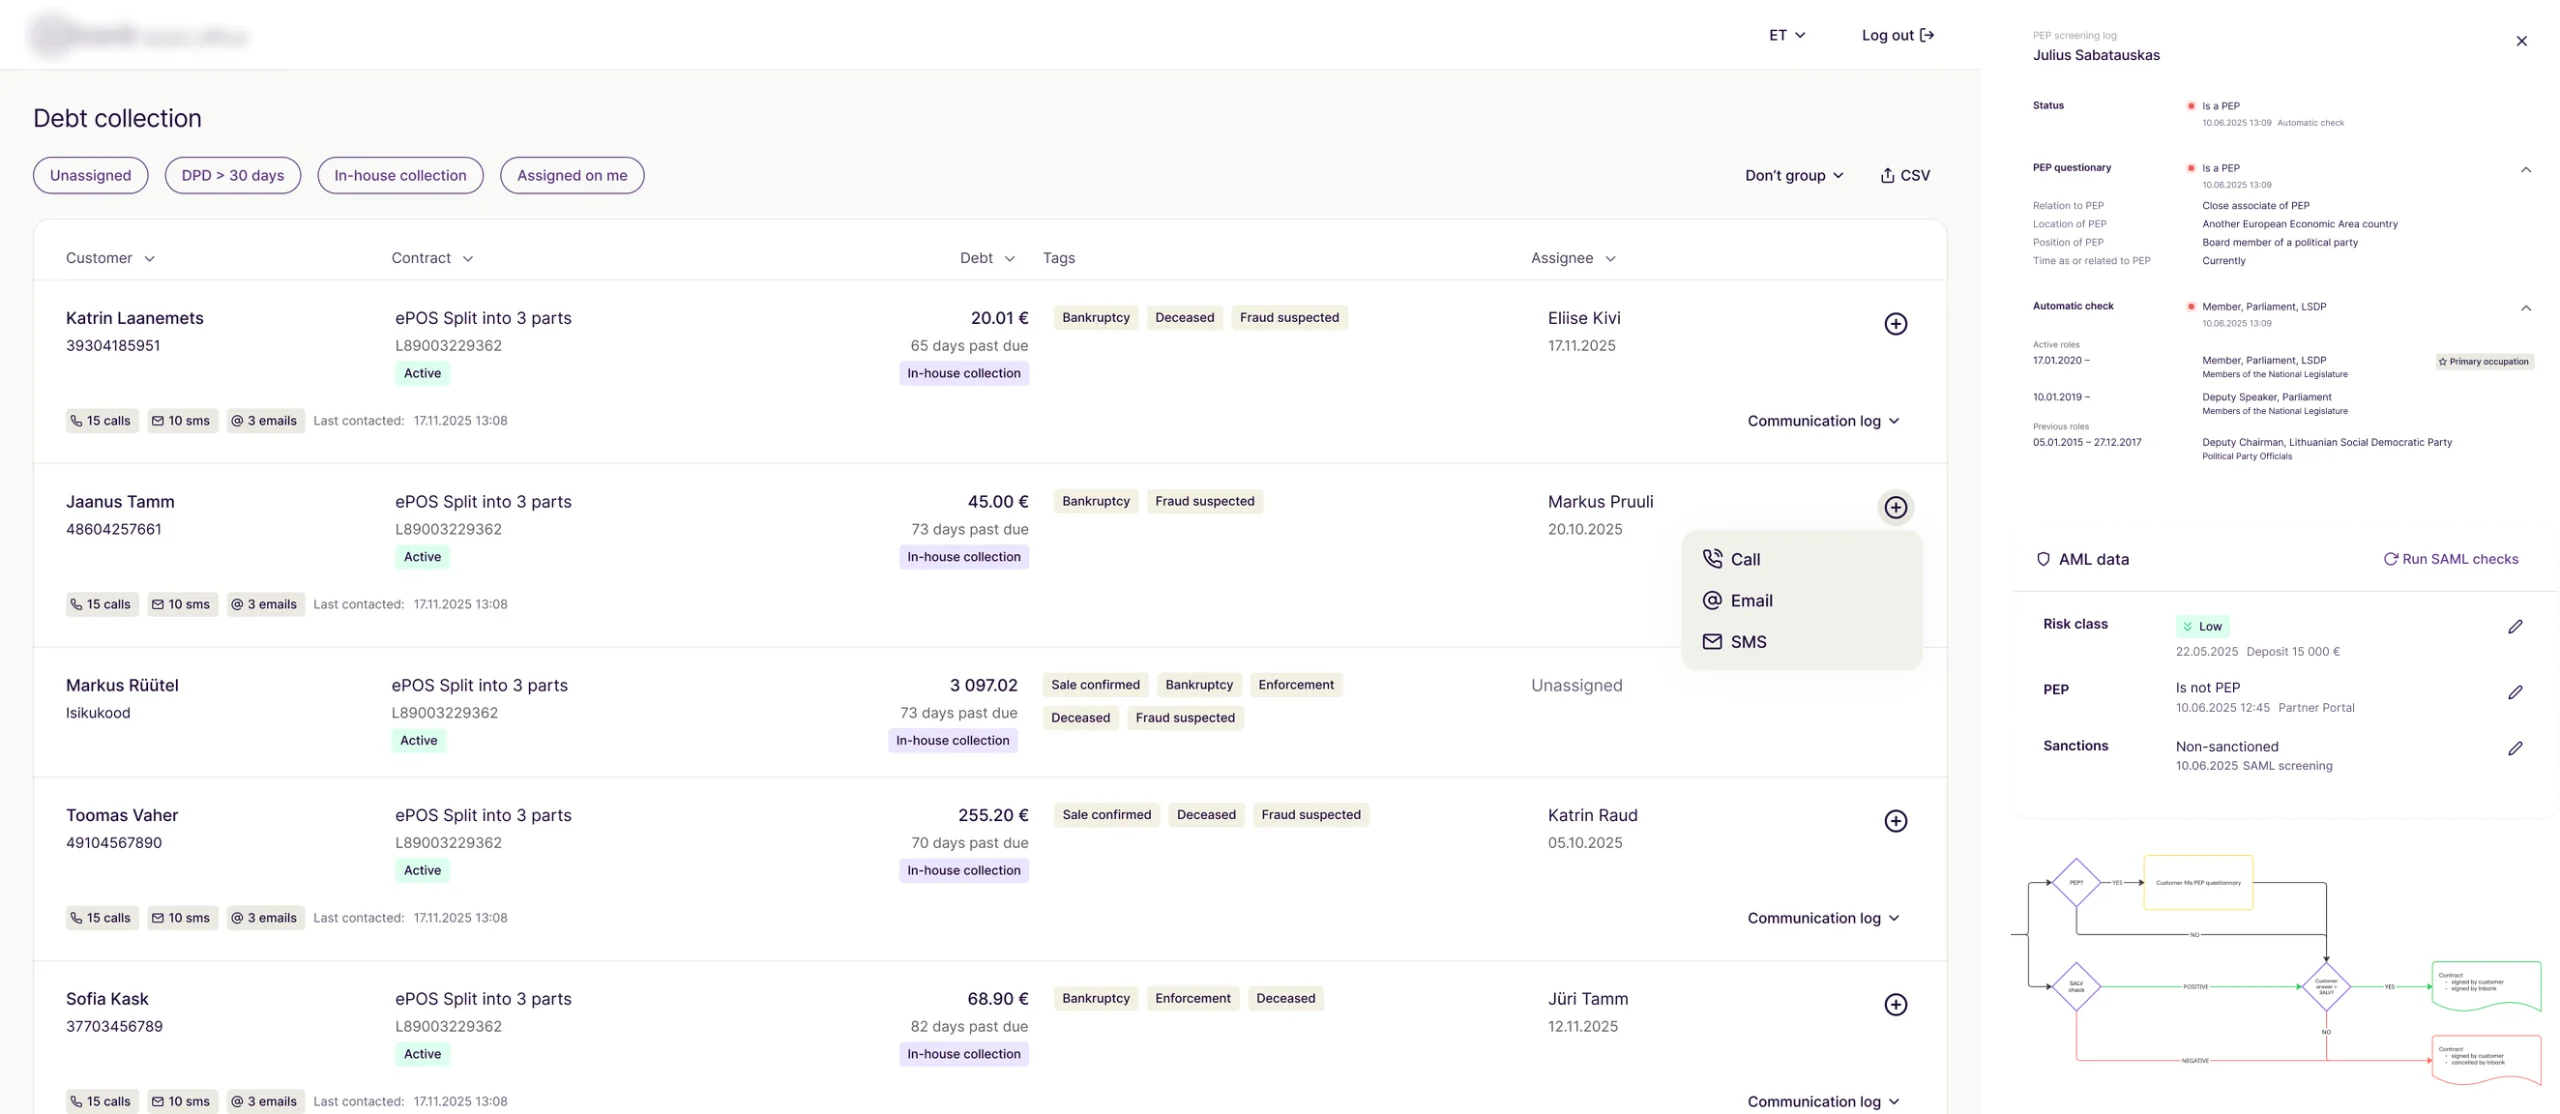Click 3 emails badge for Toomas Vaher
The height and width of the screenshot is (1114, 2560).
(265, 918)
